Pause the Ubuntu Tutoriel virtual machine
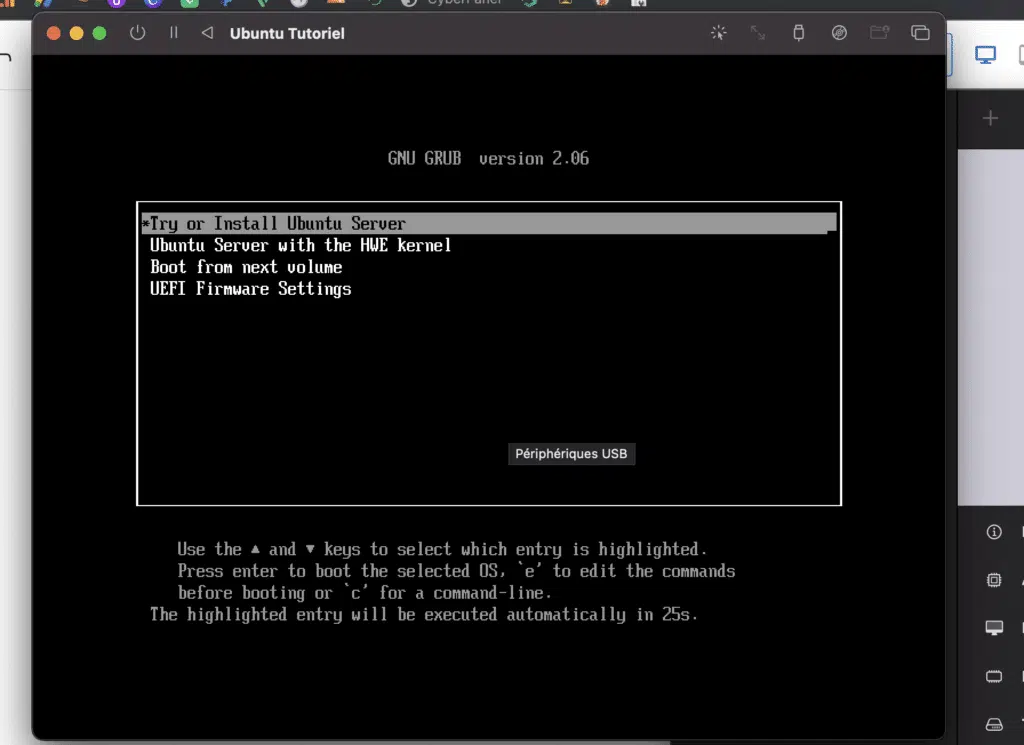This screenshot has width=1024, height=745. tap(174, 33)
